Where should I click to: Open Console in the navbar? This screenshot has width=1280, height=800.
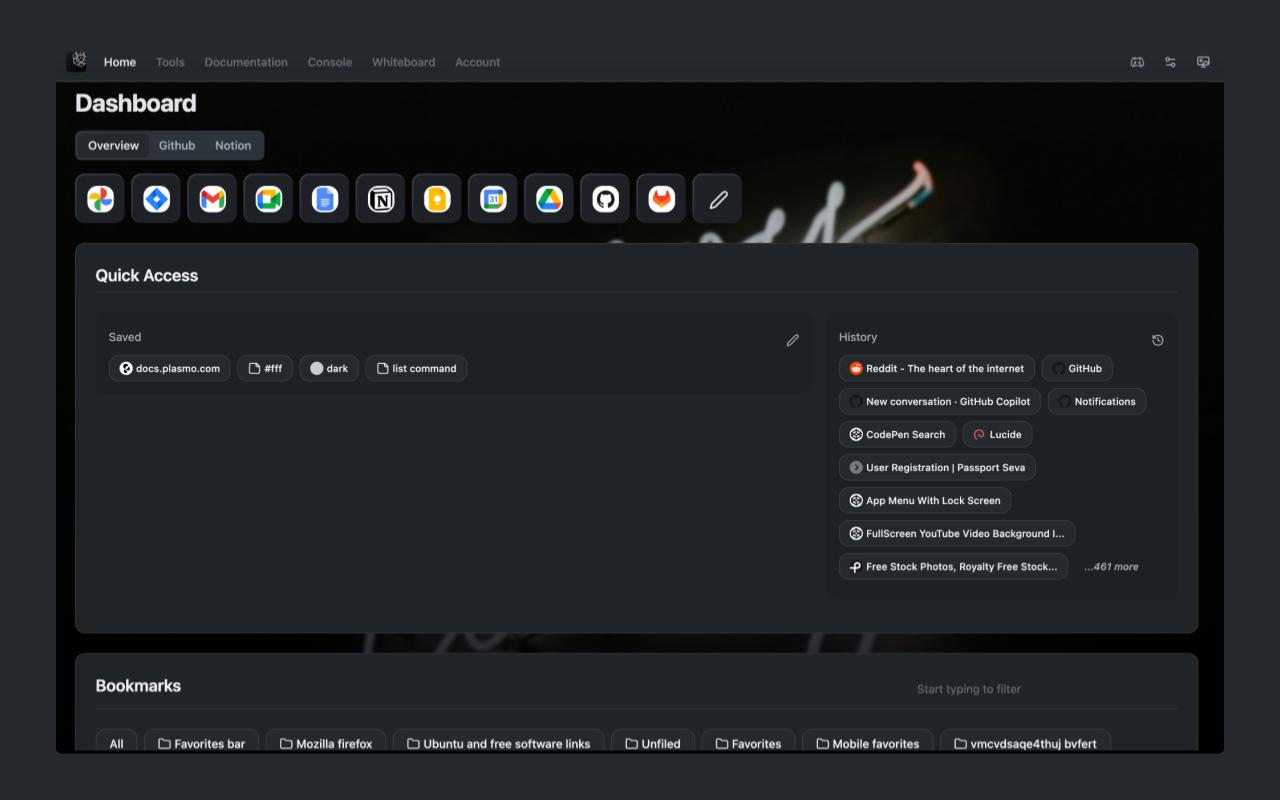pyautogui.click(x=330, y=62)
